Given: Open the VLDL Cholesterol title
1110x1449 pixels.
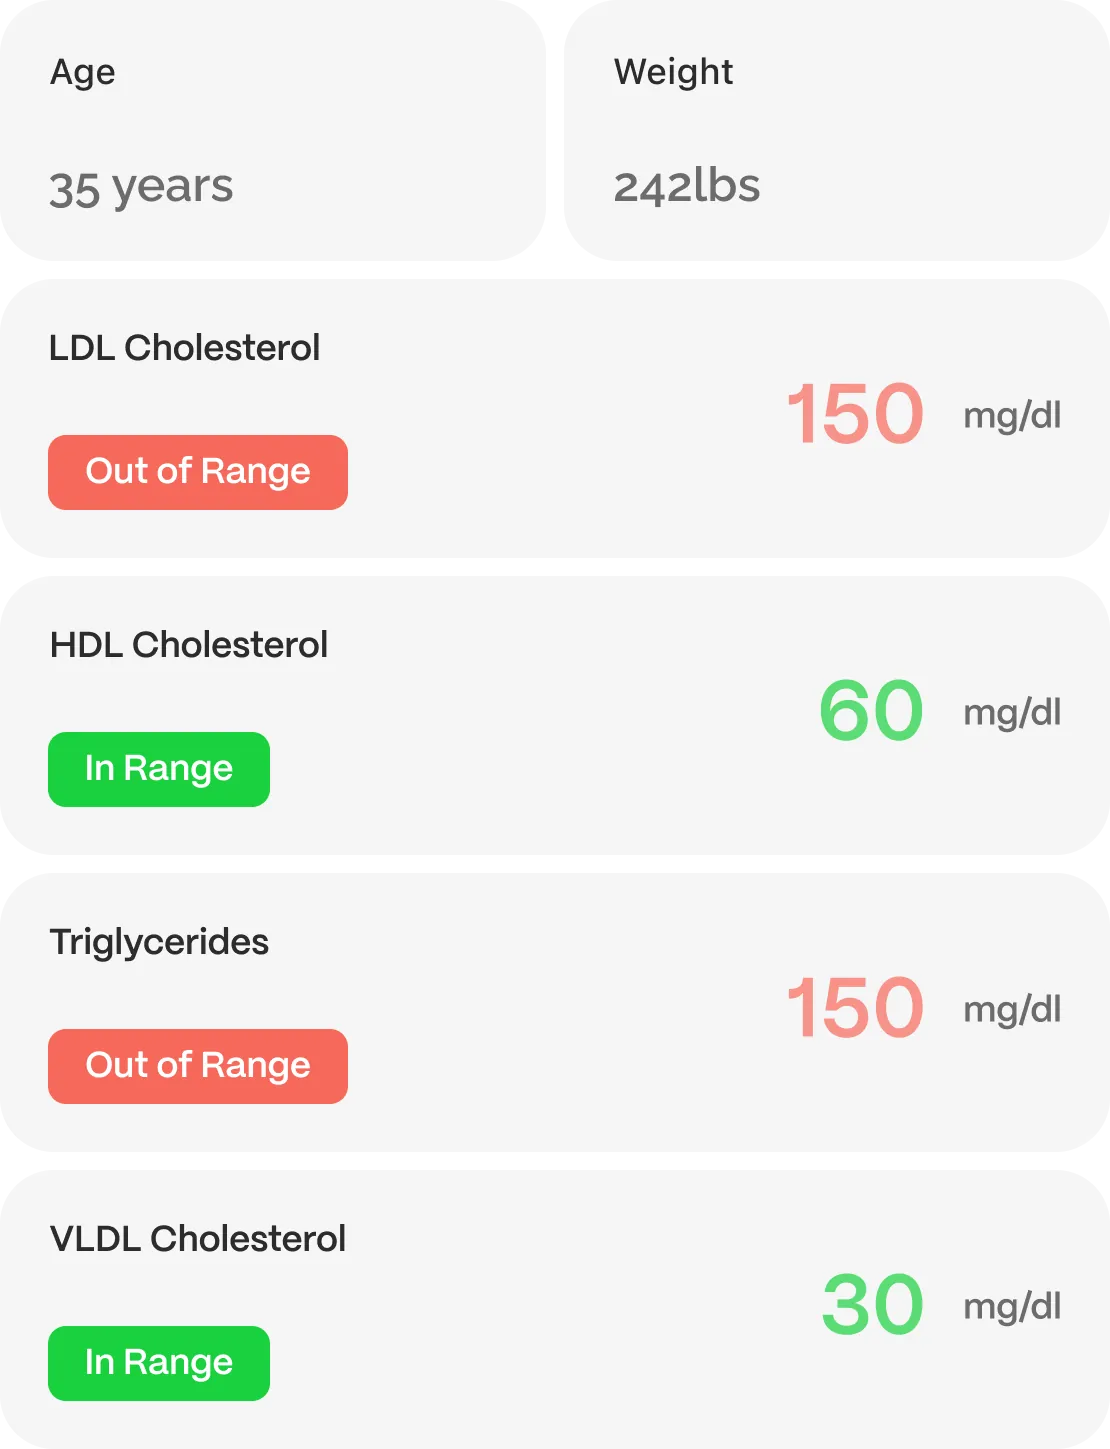Looking at the screenshot, I should click(x=198, y=1239).
